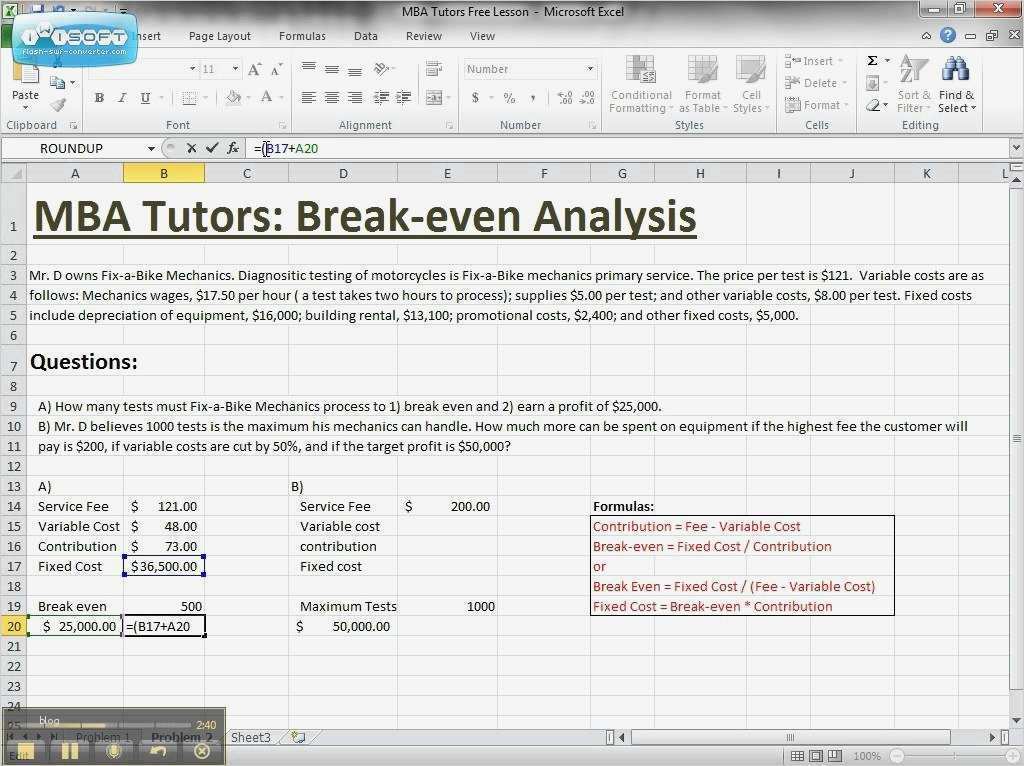The image size is (1024, 766).
Task: Expand the Name Box dropdown showing ROUNDUP
Action: click(151, 148)
